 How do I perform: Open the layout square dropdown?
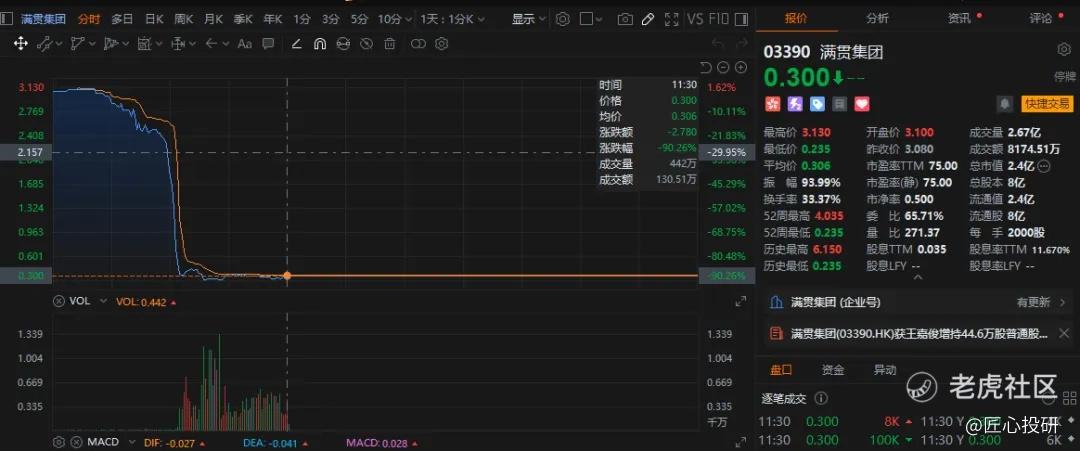tap(591, 19)
